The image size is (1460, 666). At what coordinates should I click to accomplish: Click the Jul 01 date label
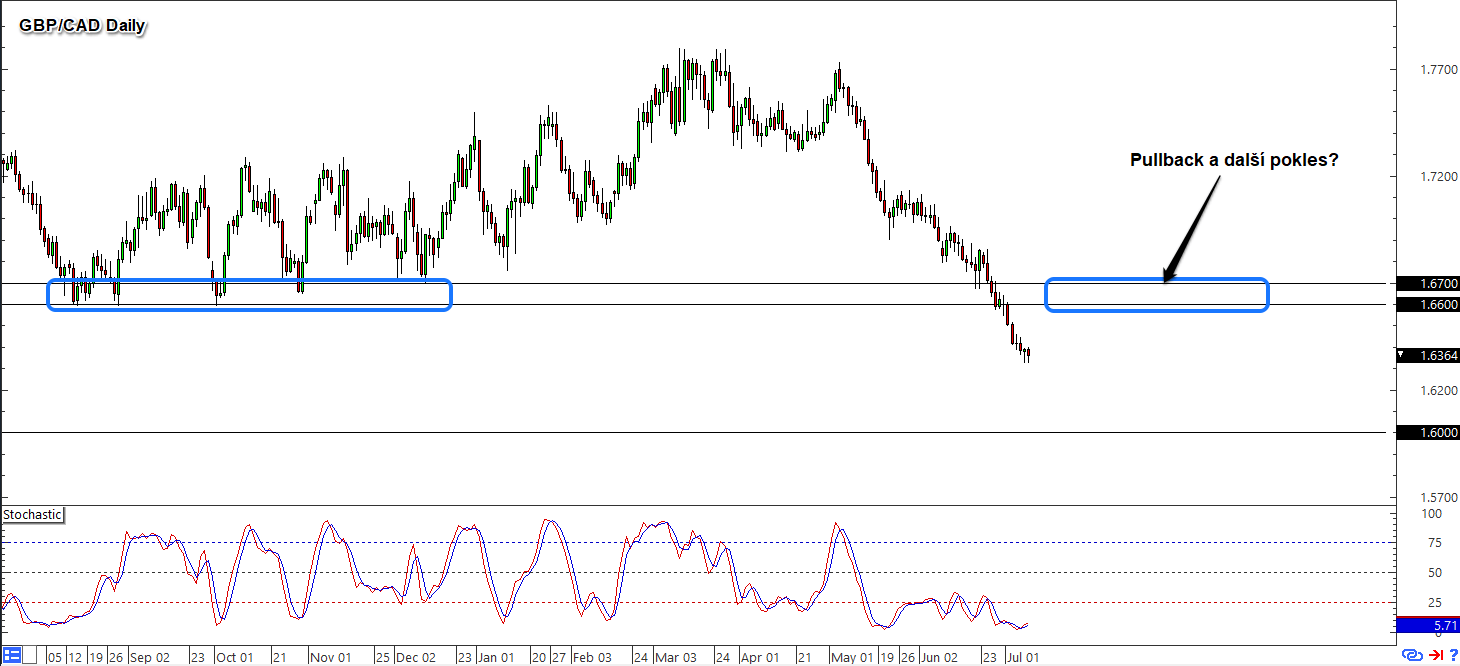tap(1023, 658)
